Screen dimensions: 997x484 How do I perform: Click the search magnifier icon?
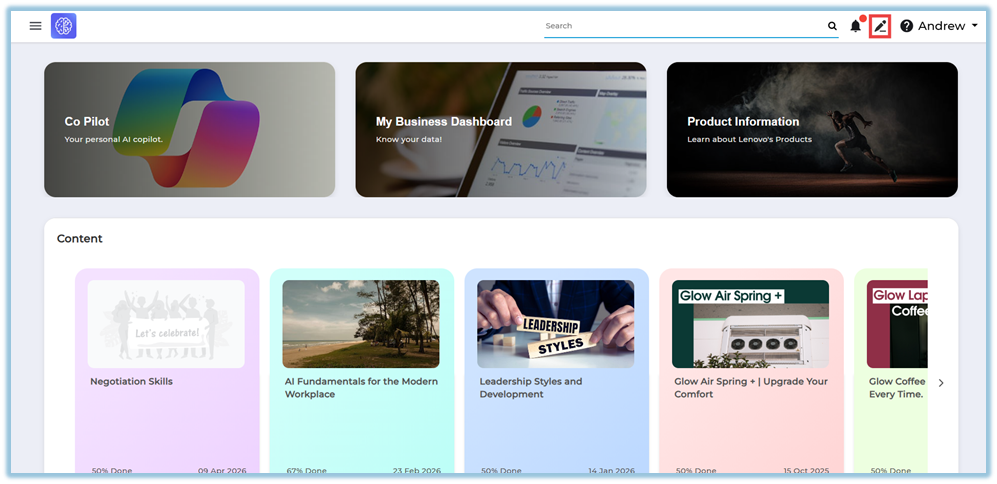point(832,26)
